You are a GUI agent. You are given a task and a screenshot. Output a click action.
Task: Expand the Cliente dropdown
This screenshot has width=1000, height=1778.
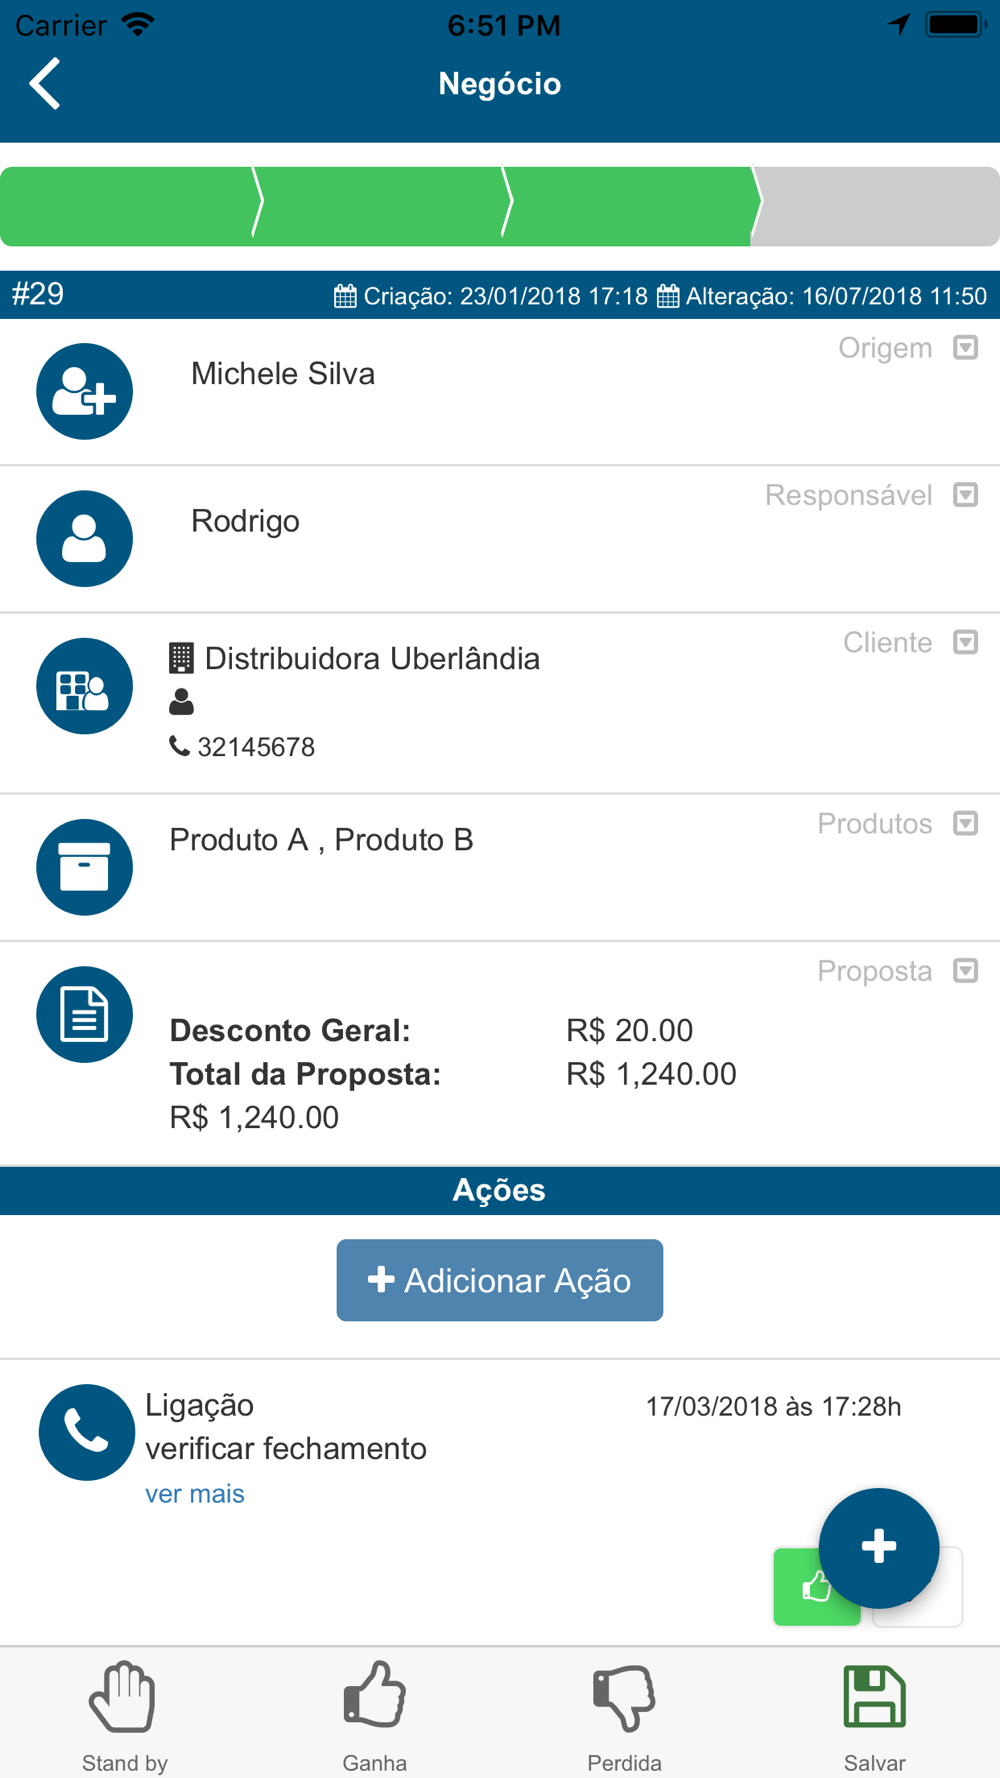coord(965,642)
